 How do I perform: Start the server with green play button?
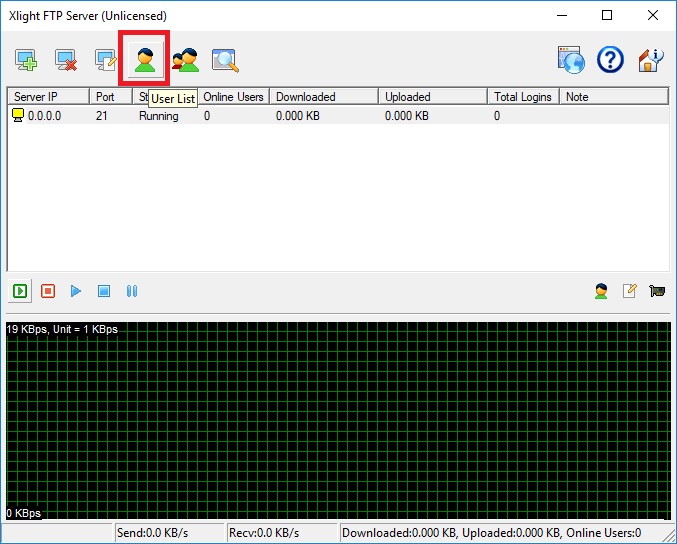tap(19, 291)
